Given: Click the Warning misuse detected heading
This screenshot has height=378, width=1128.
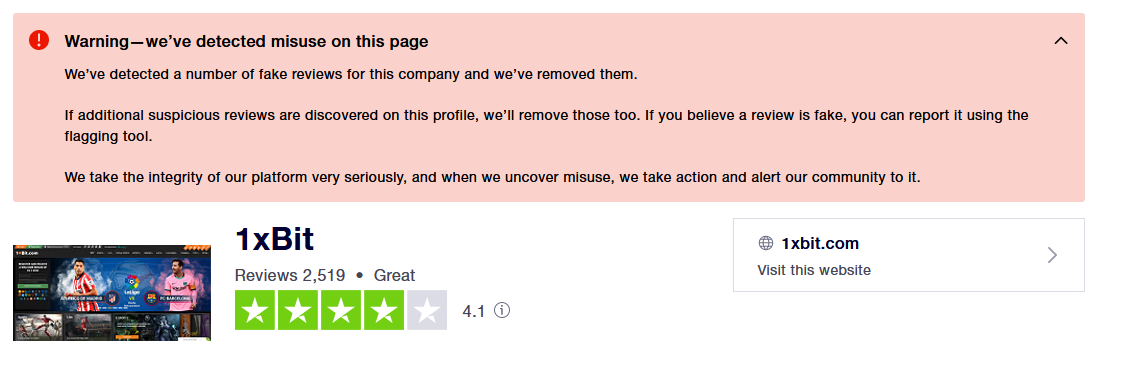Looking at the screenshot, I should click(246, 42).
